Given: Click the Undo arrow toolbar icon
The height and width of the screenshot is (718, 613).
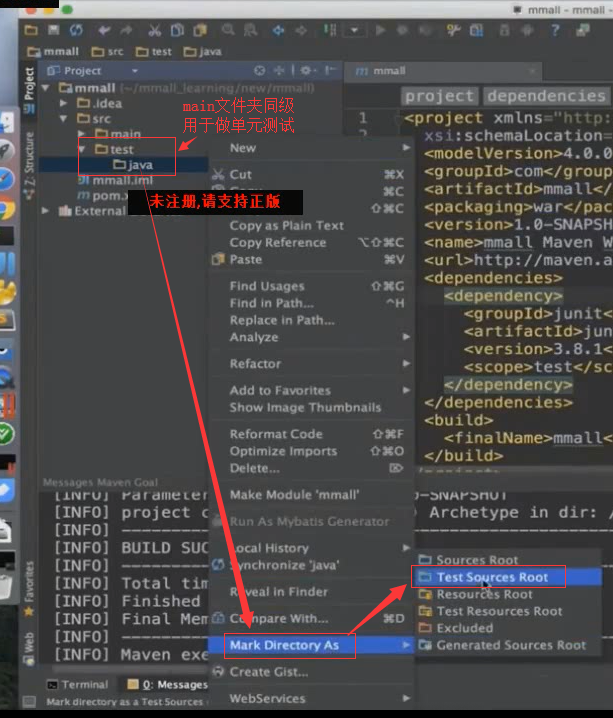Looking at the screenshot, I should click(x=104, y=31).
